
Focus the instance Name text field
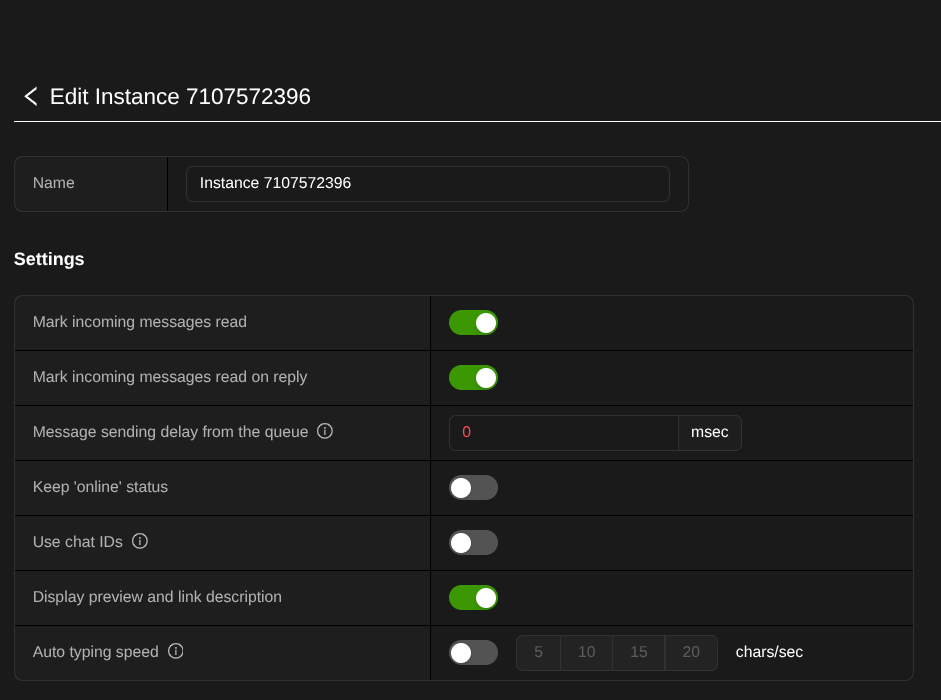[428, 184]
